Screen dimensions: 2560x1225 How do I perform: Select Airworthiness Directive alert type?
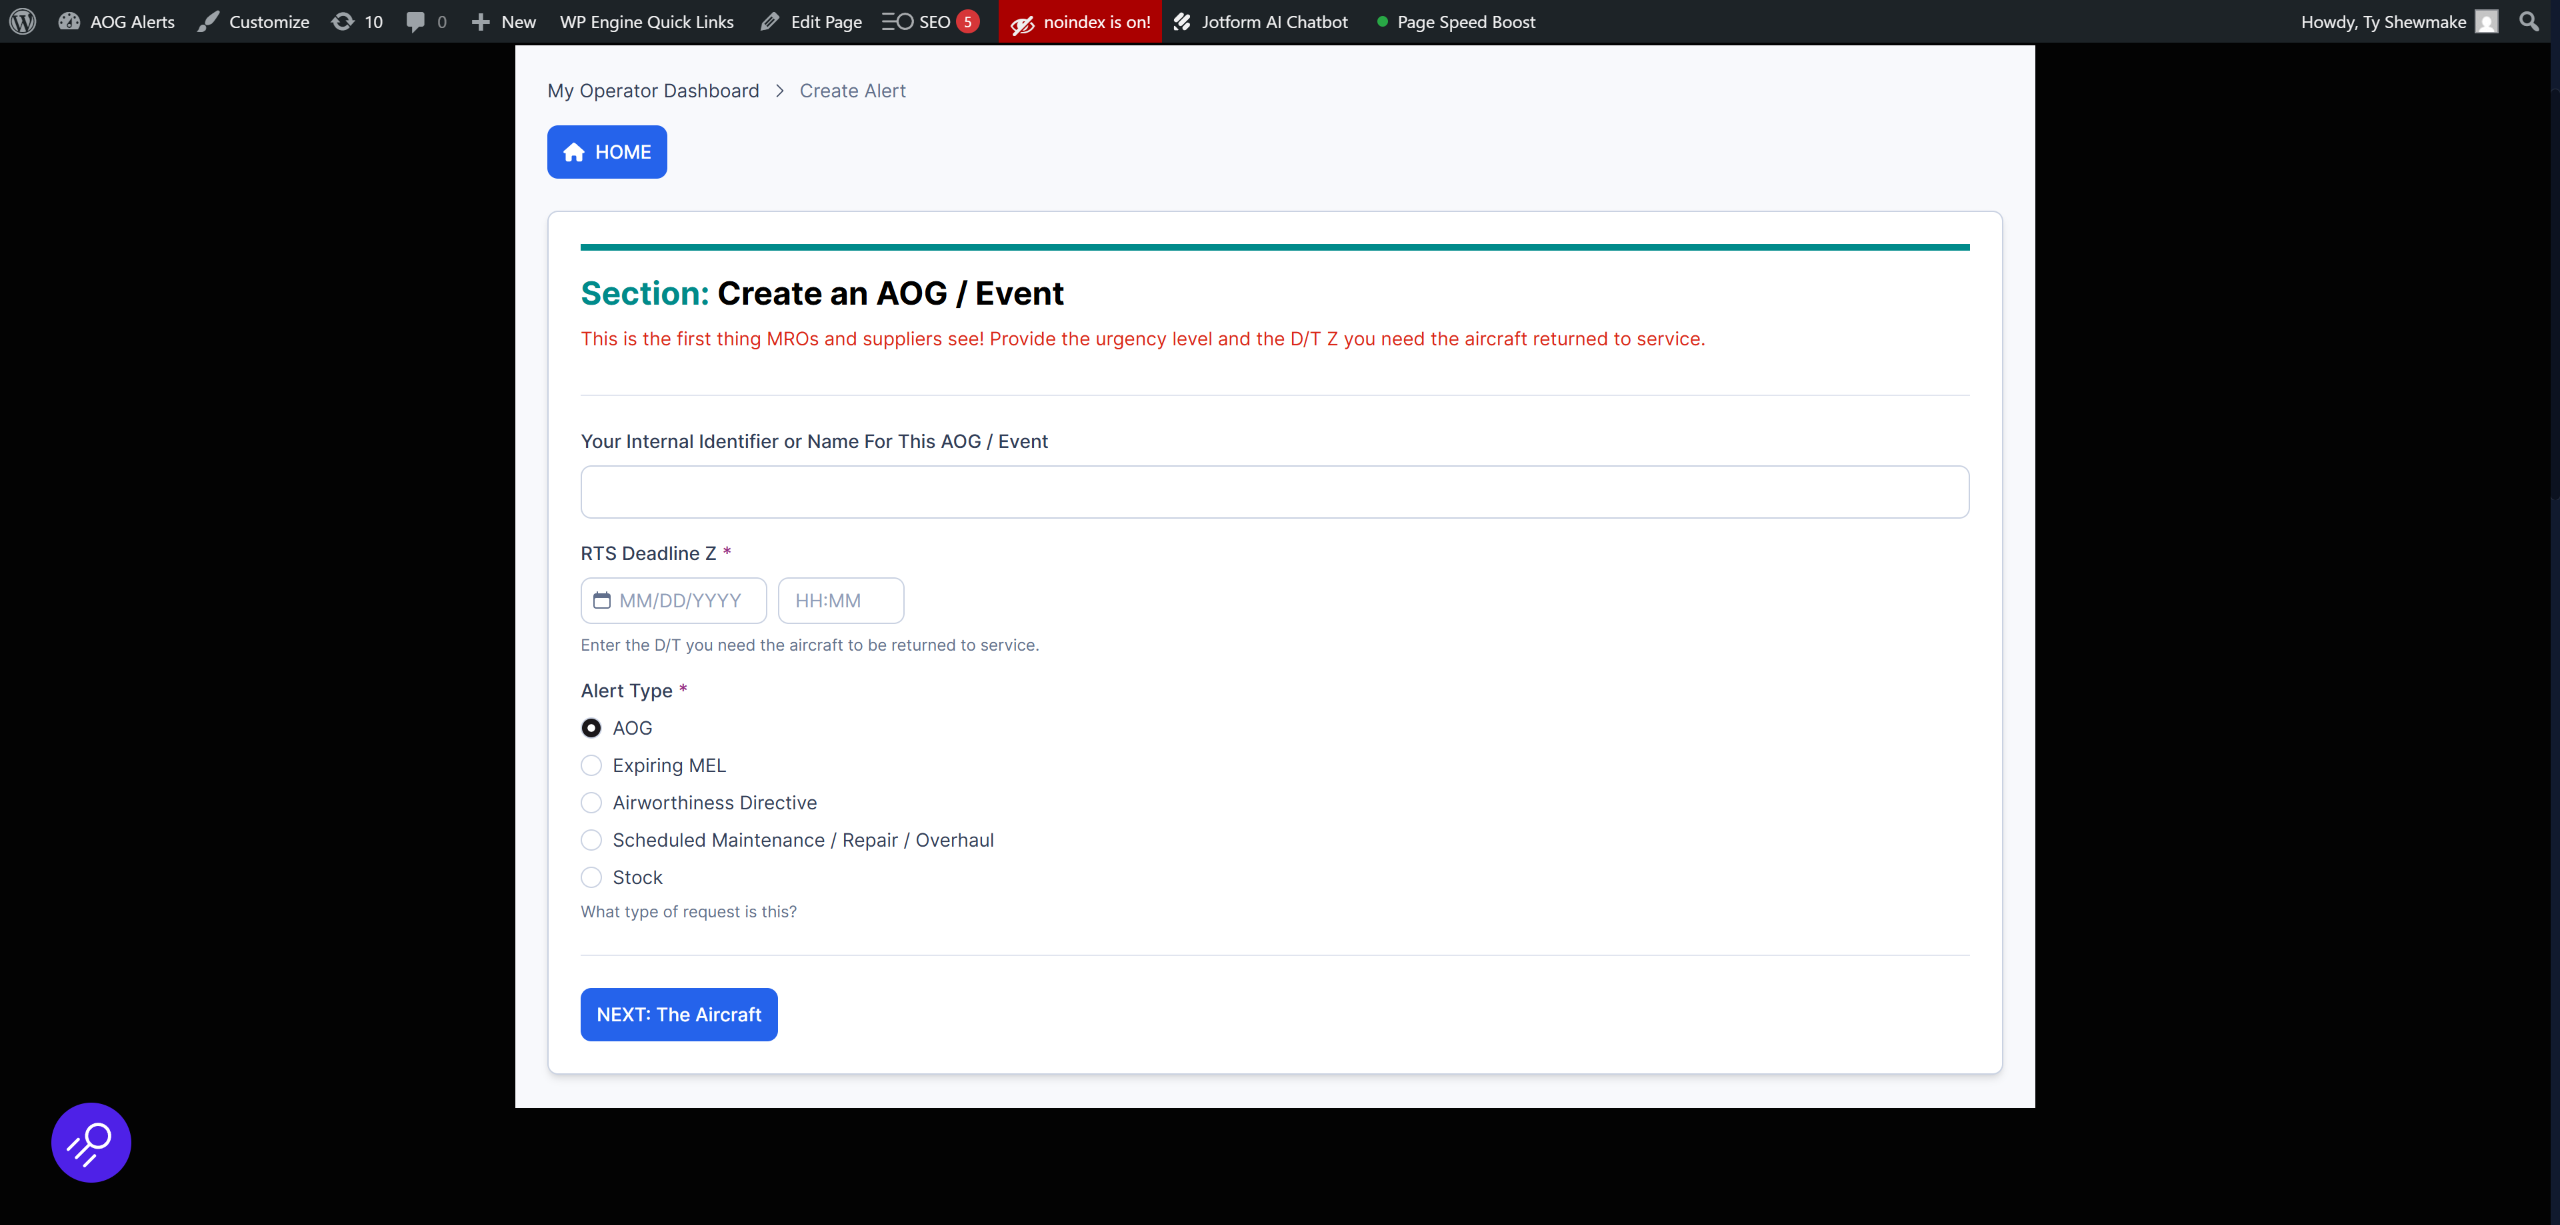[591, 803]
